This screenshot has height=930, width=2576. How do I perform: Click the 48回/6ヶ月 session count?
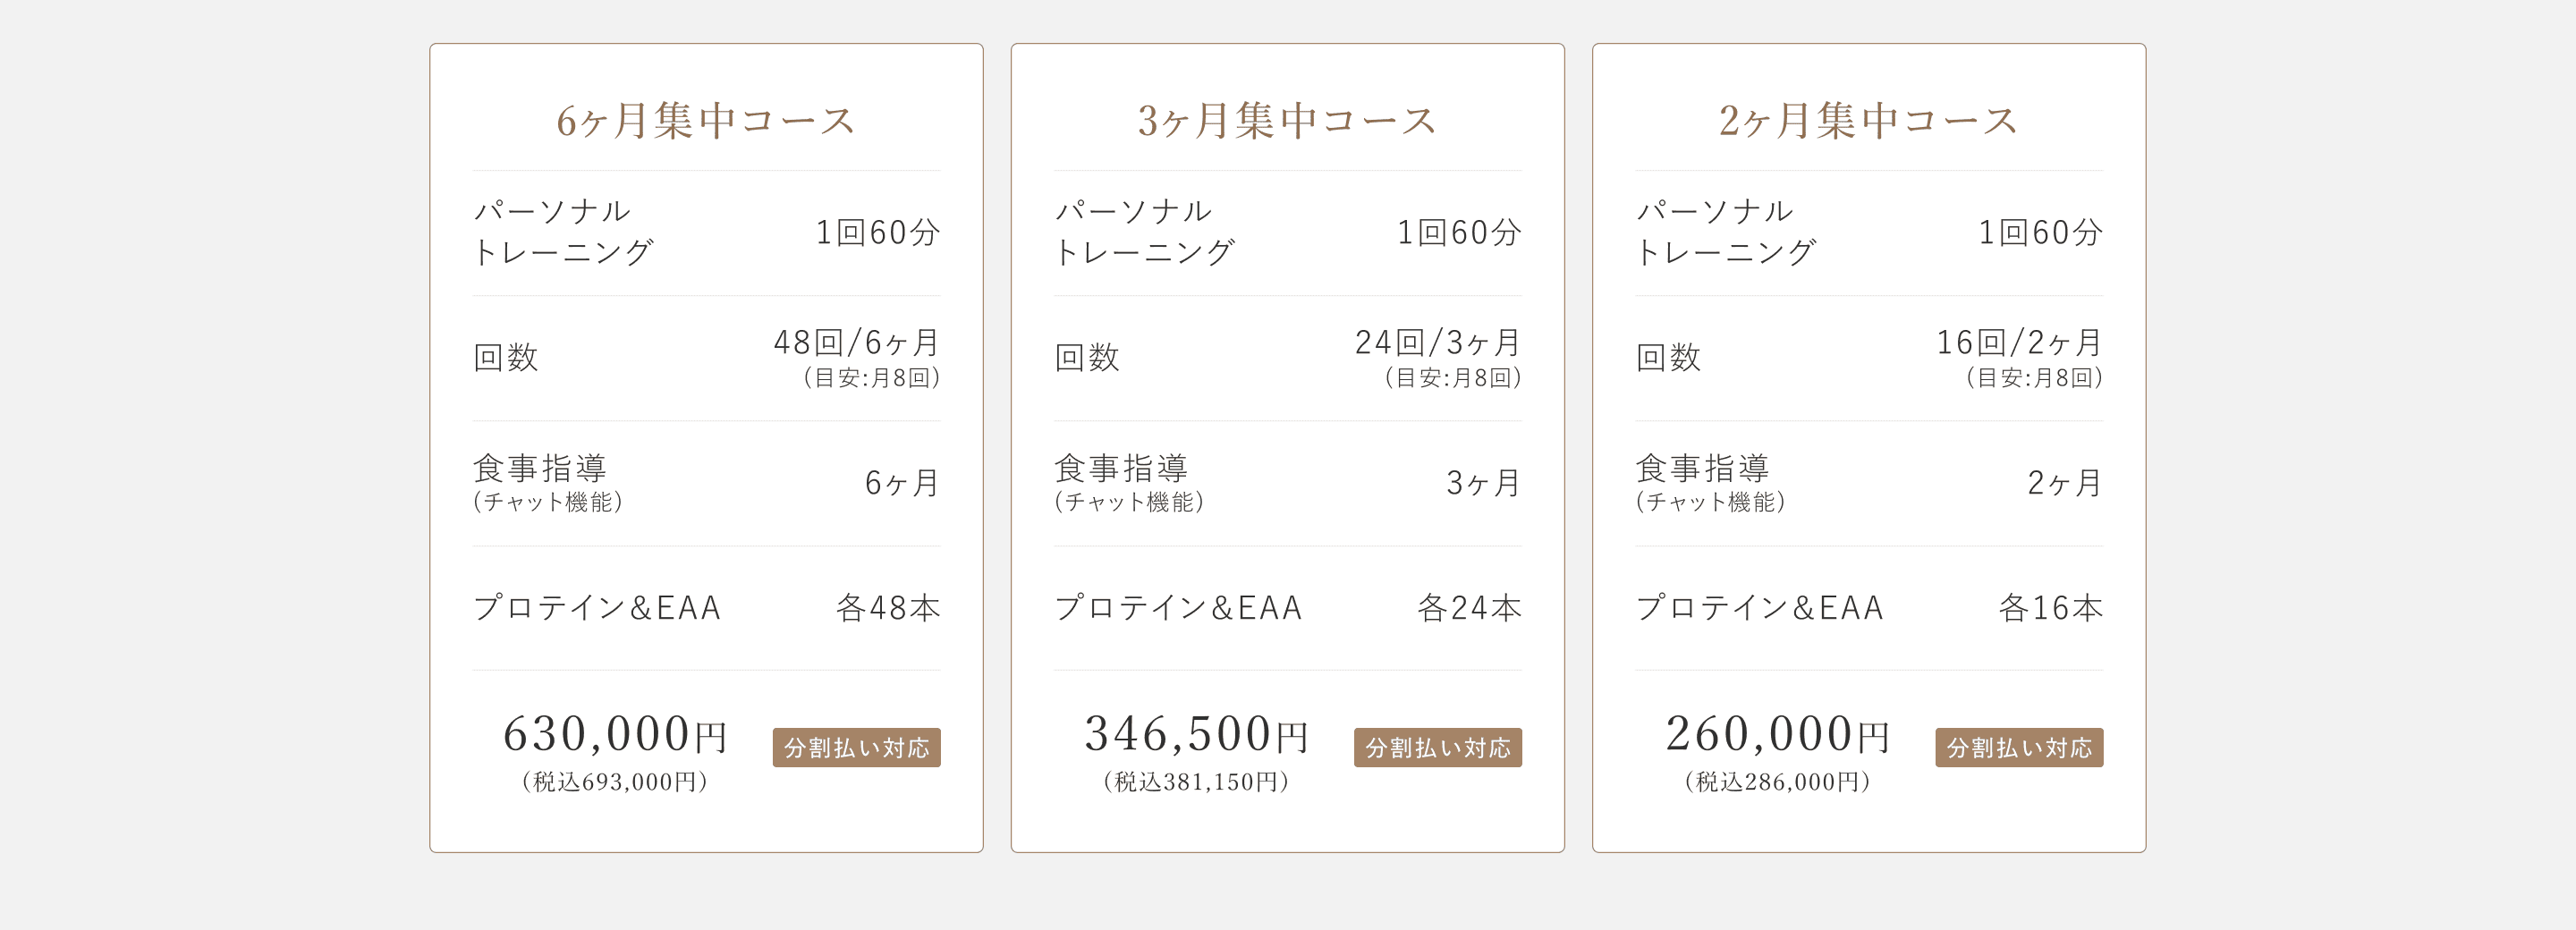[x=856, y=343]
